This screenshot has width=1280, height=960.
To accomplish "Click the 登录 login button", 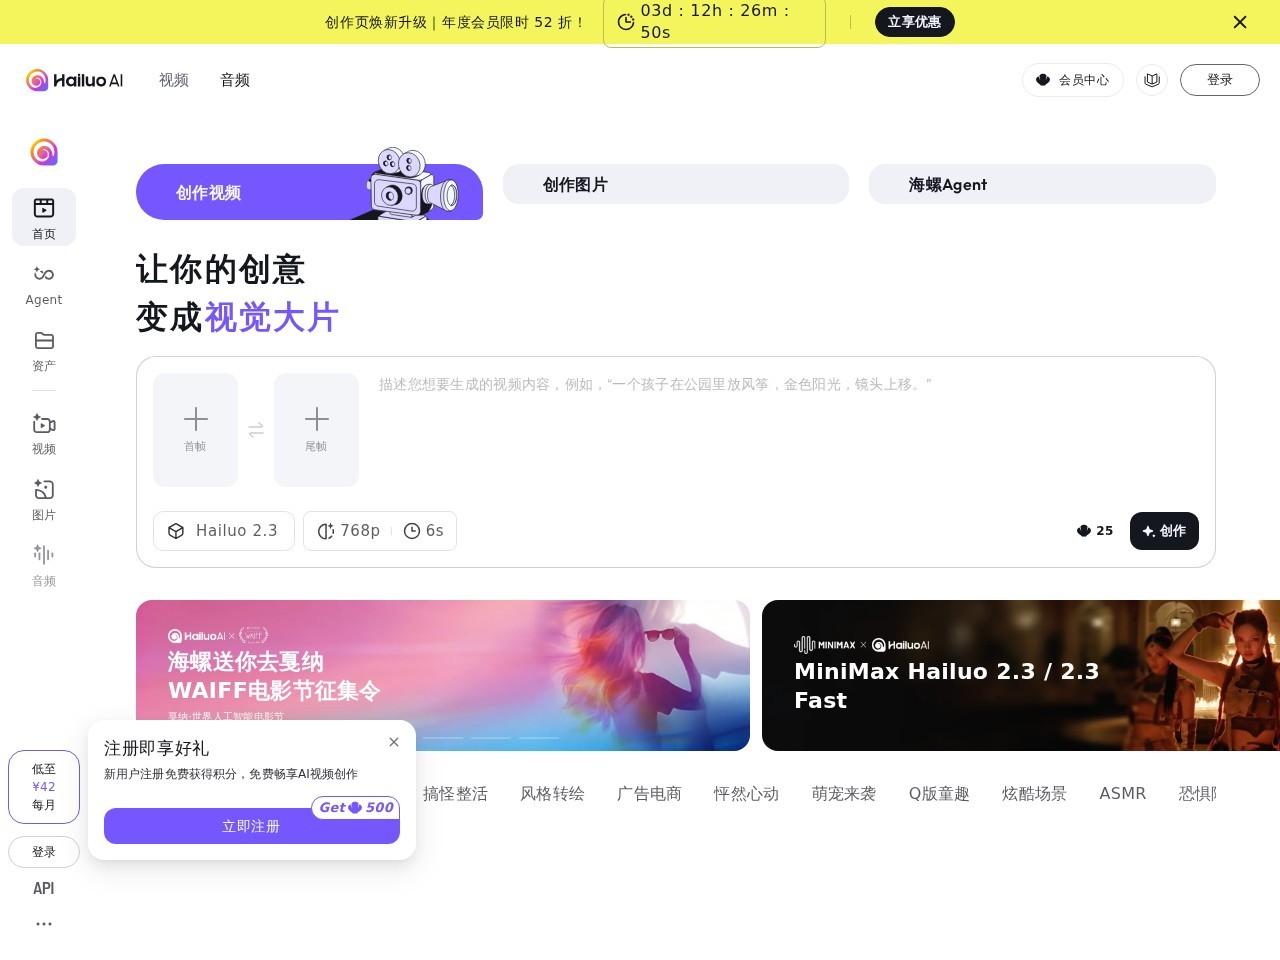I will pyautogui.click(x=1220, y=80).
